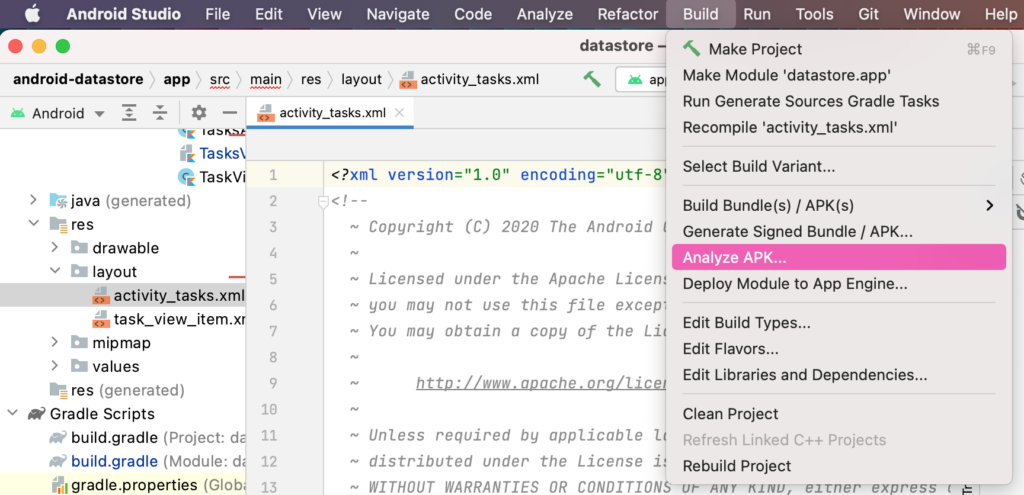1024x495 pixels.
Task: Select task_view_item.xml in project tree
Action: coord(168,319)
